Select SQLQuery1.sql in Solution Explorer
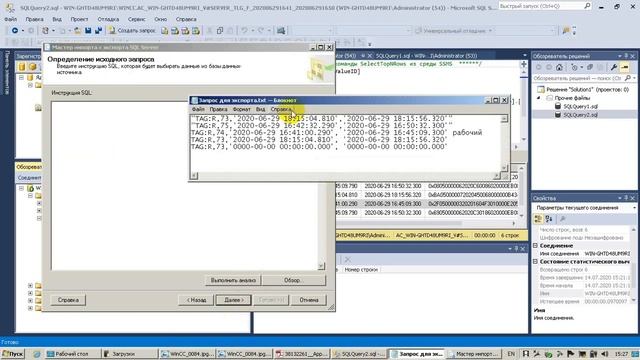640x360 pixels. coord(580,106)
